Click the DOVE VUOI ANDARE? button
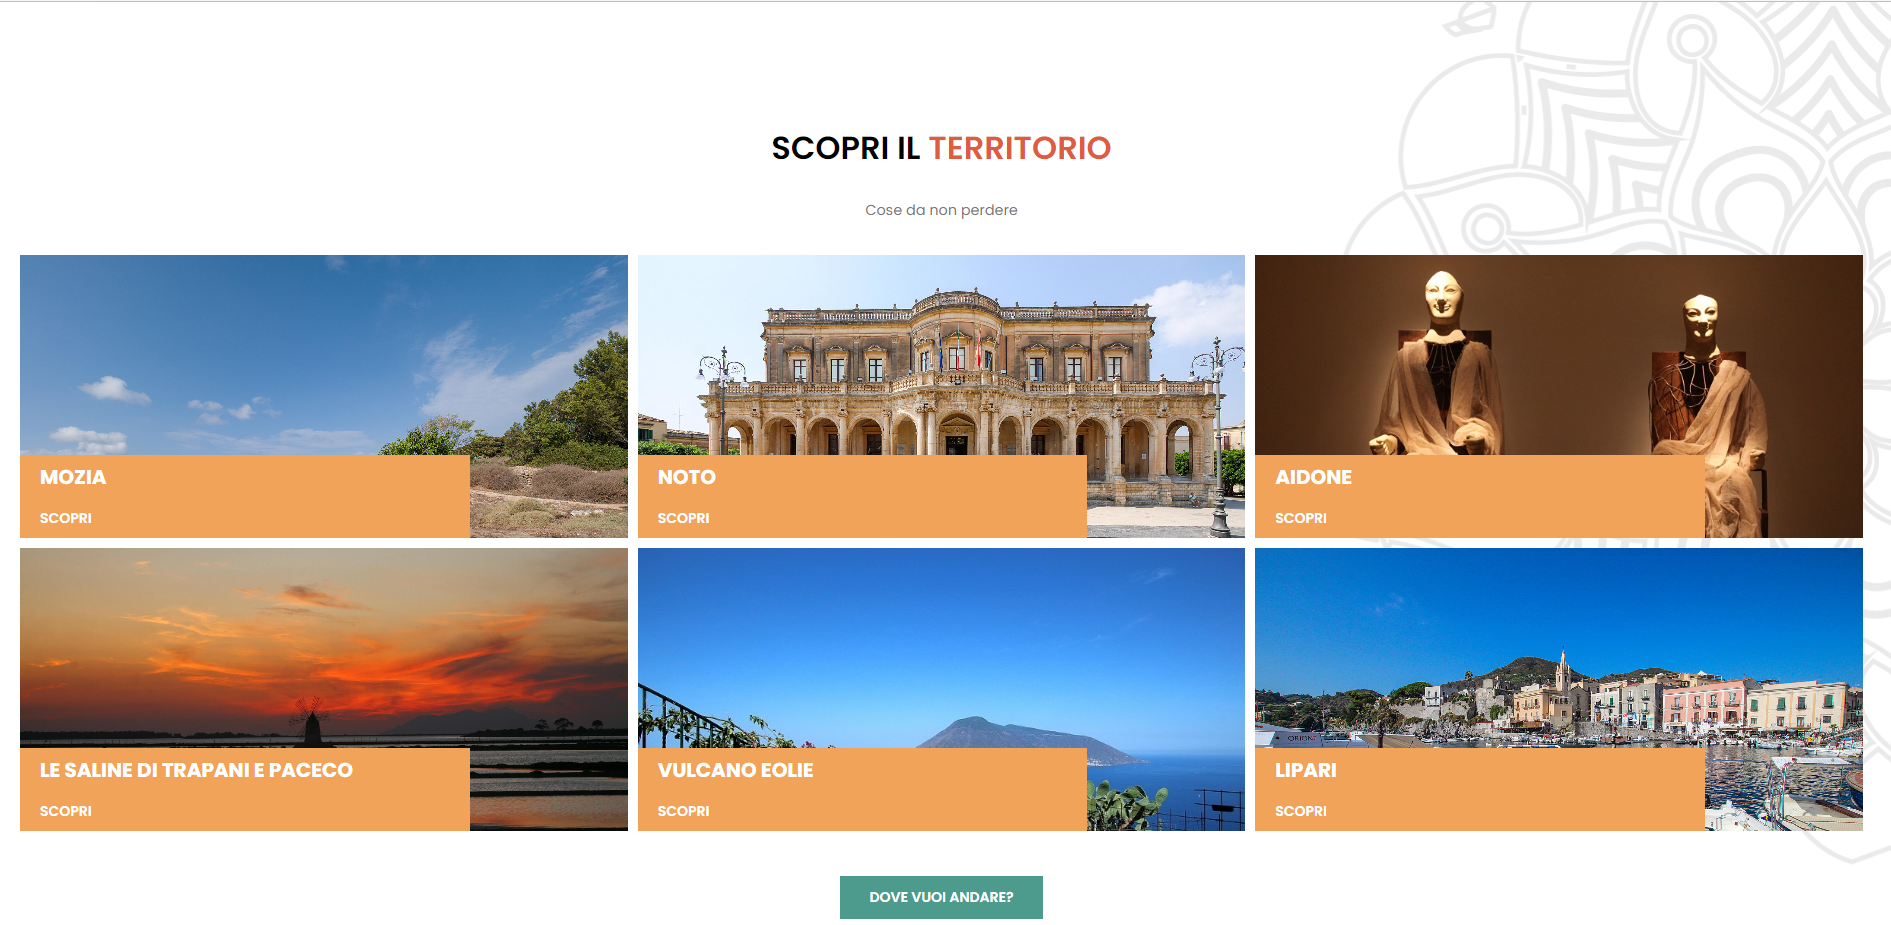 tap(941, 897)
